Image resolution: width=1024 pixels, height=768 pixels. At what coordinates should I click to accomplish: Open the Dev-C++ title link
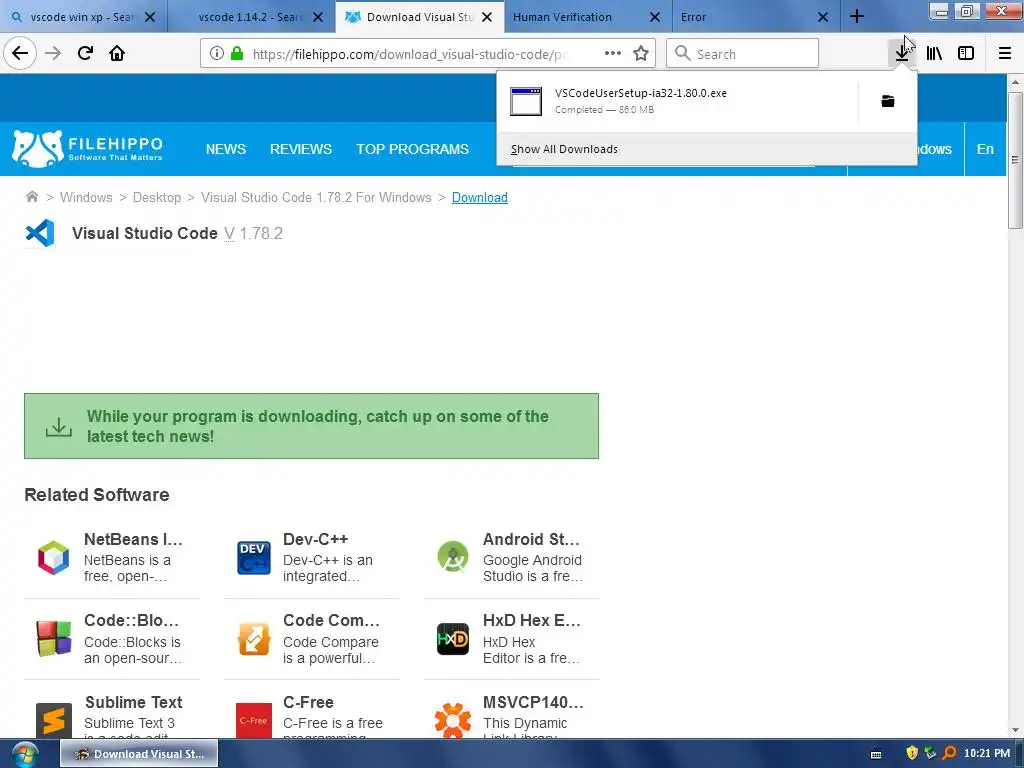coord(315,539)
